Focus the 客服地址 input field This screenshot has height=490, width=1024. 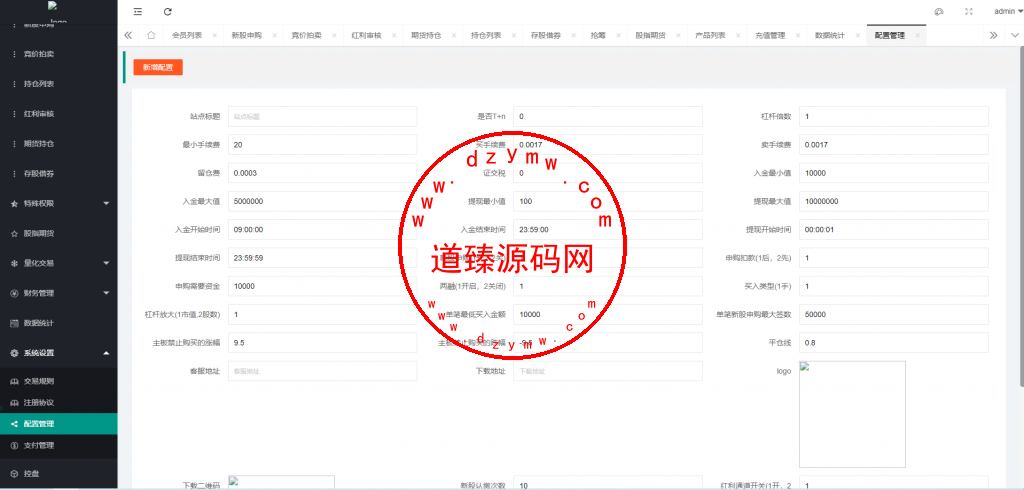pos(322,370)
